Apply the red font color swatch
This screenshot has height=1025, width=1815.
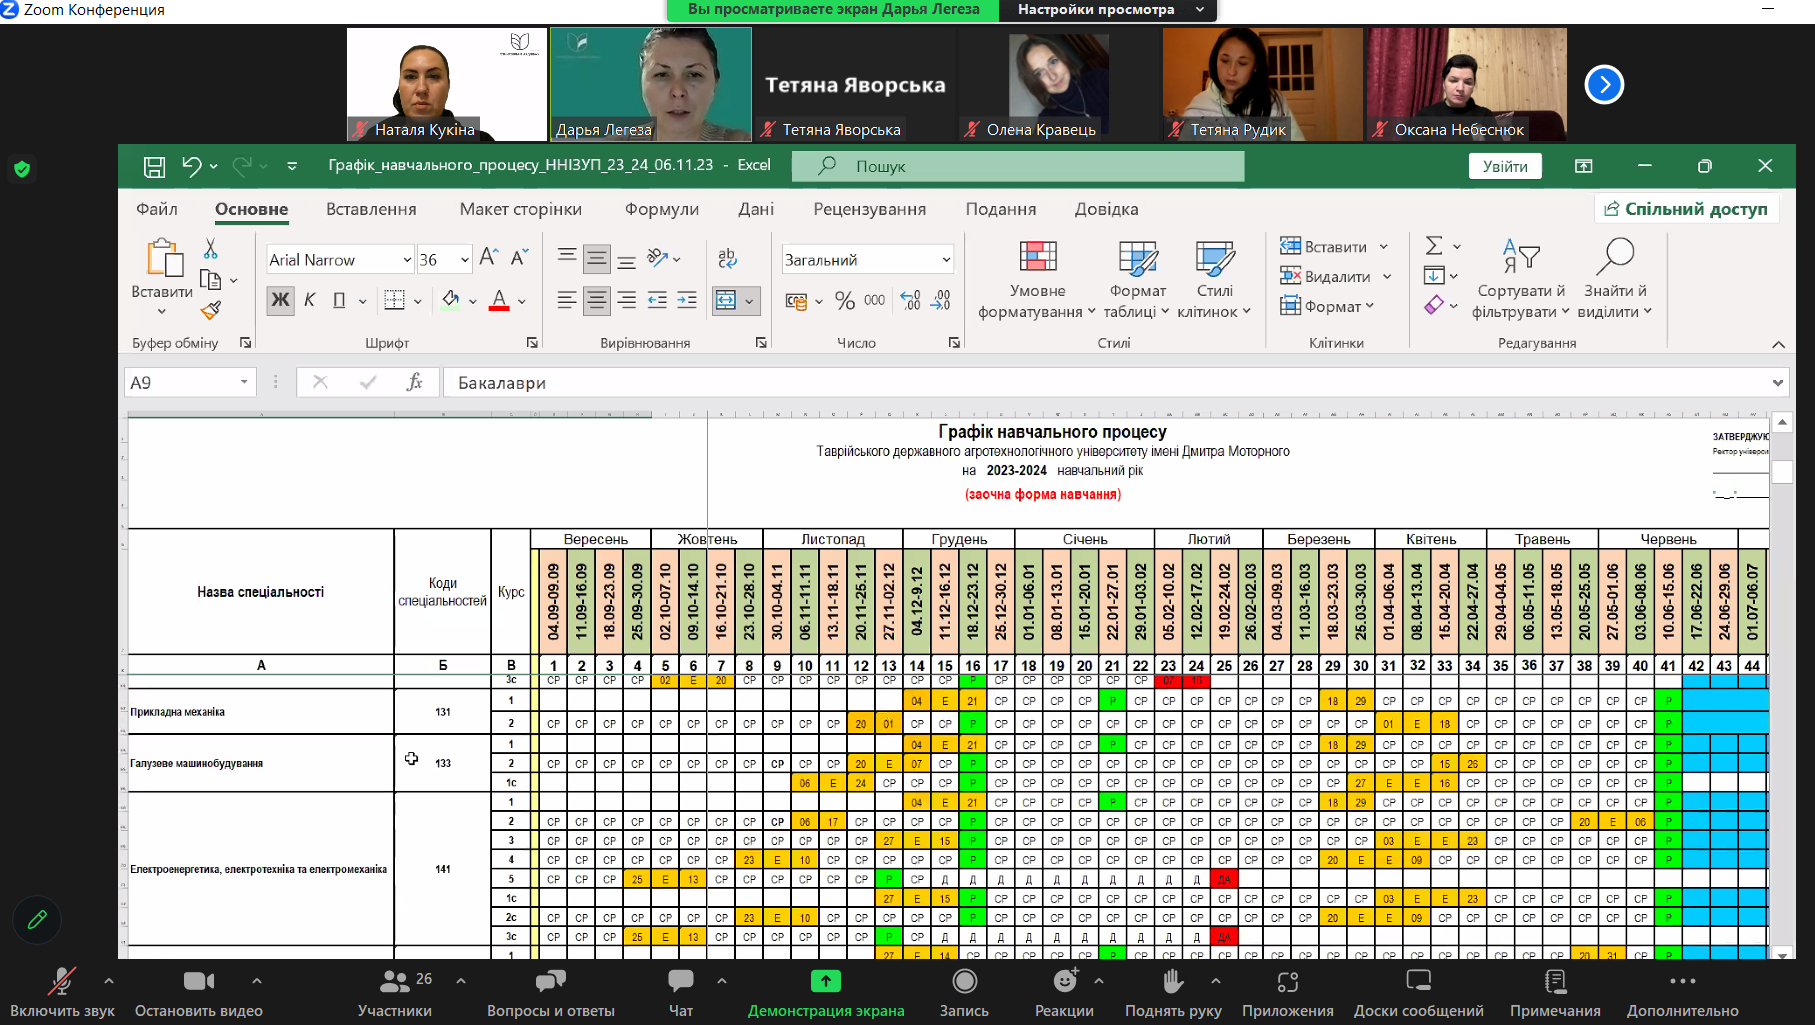[499, 300]
